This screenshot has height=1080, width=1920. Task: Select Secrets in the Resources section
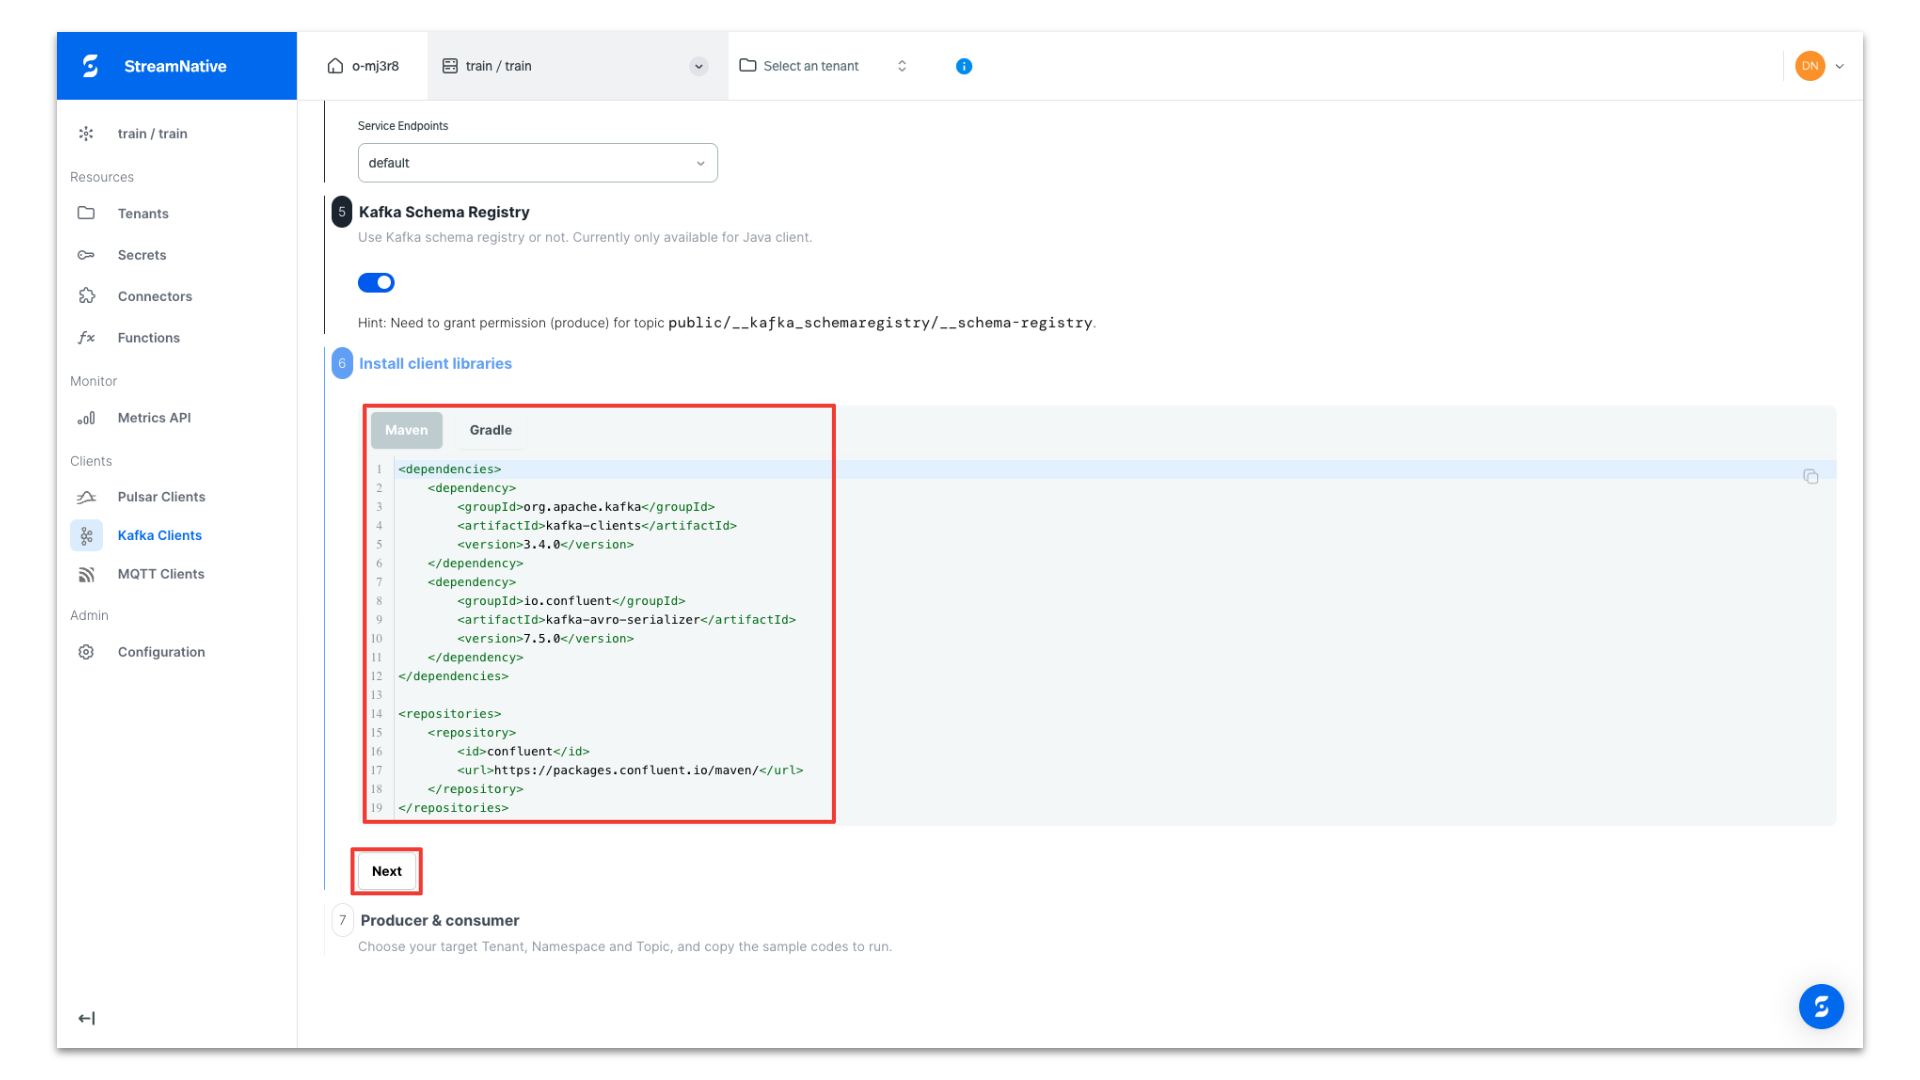click(142, 255)
